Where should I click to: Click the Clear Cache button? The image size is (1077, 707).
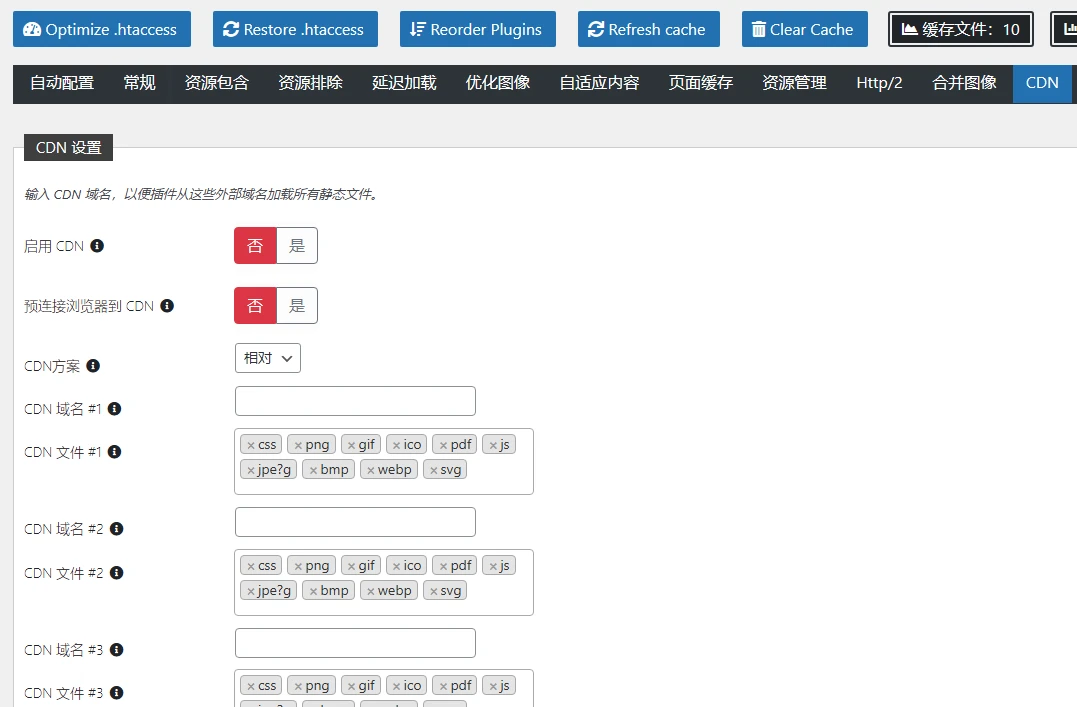[804, 29]
